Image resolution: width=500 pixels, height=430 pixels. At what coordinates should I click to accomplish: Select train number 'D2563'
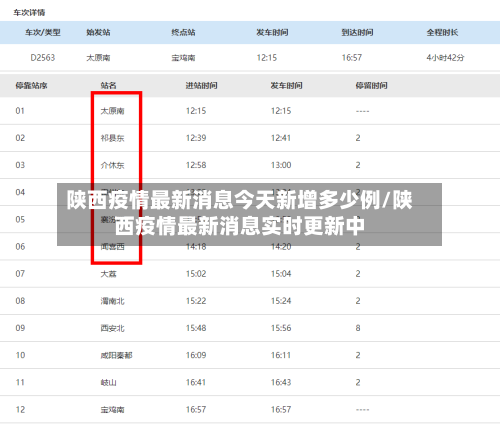tap(43, 58)
